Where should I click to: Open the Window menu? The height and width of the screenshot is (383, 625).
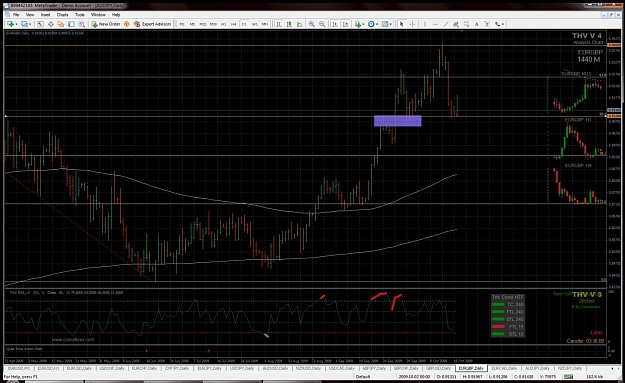(98, 14)
